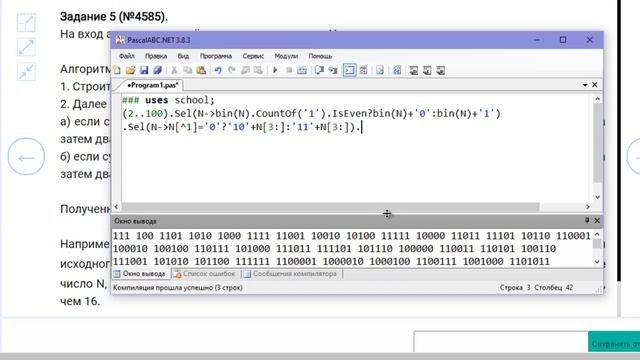Stop program execution with the square icon
Image resolution: width=640 pixels, height=360 pixels.
[289, 70]
